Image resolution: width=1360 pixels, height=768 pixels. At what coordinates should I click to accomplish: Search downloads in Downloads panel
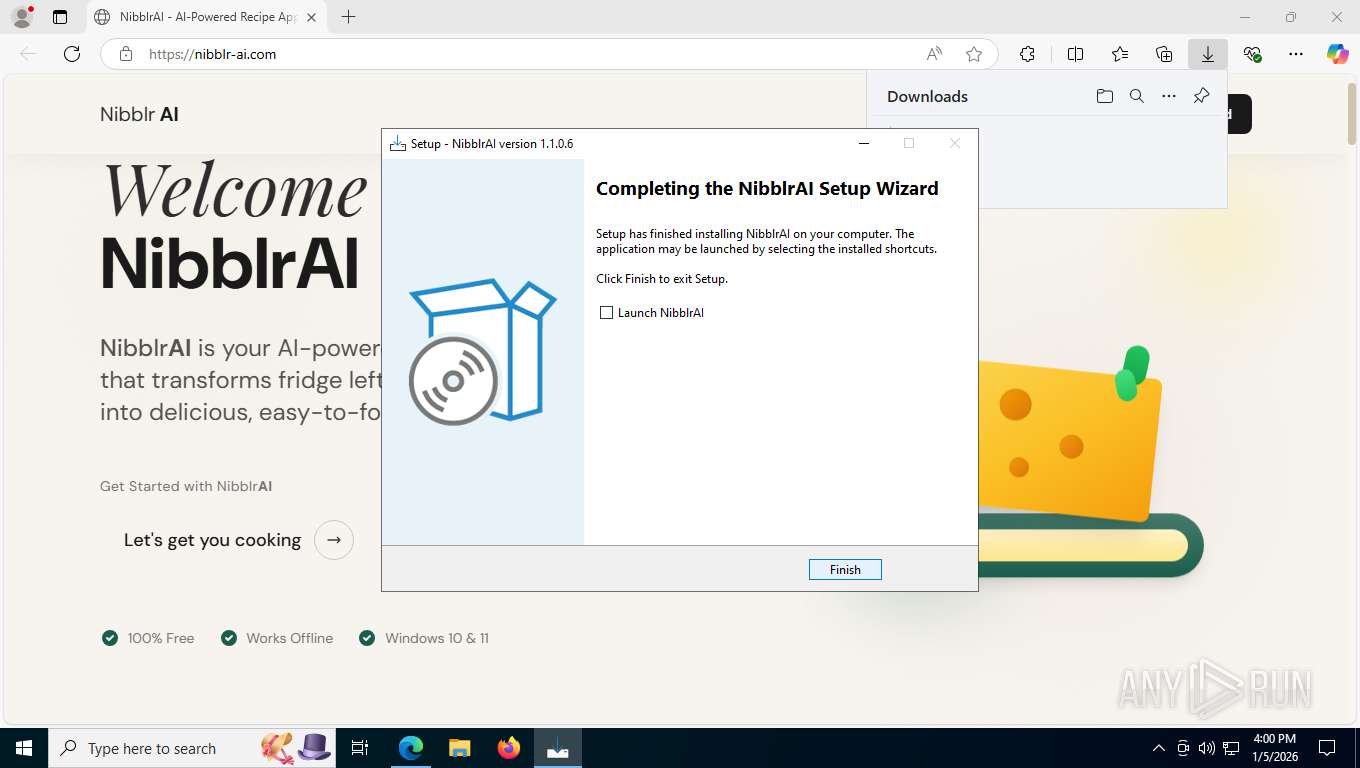pos(1136,96)
